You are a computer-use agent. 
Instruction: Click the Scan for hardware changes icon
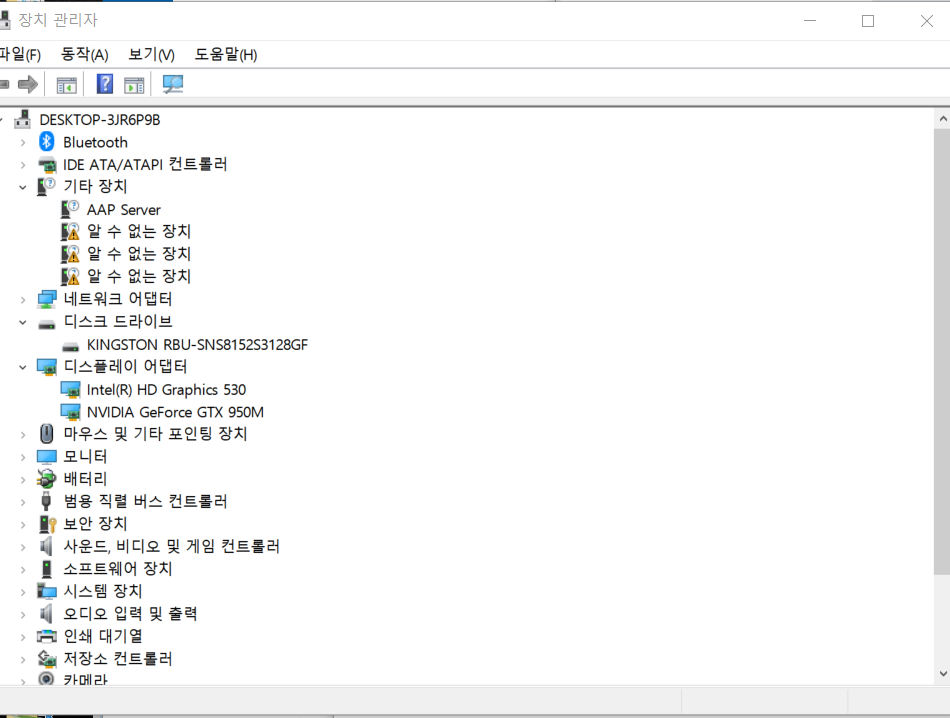[x=172, y=84]
